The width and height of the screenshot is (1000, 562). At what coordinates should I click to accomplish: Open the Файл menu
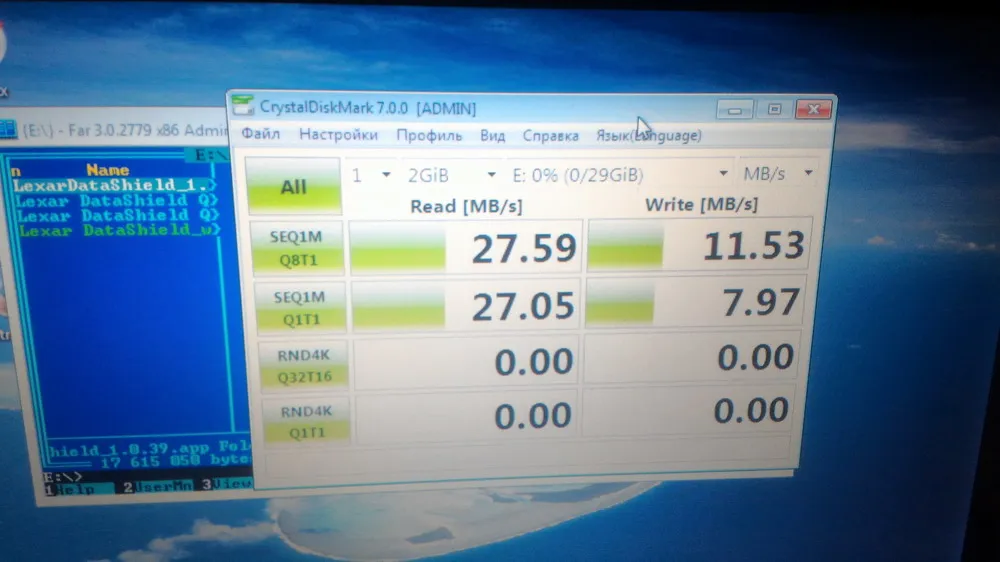click(x=260, y=134)
